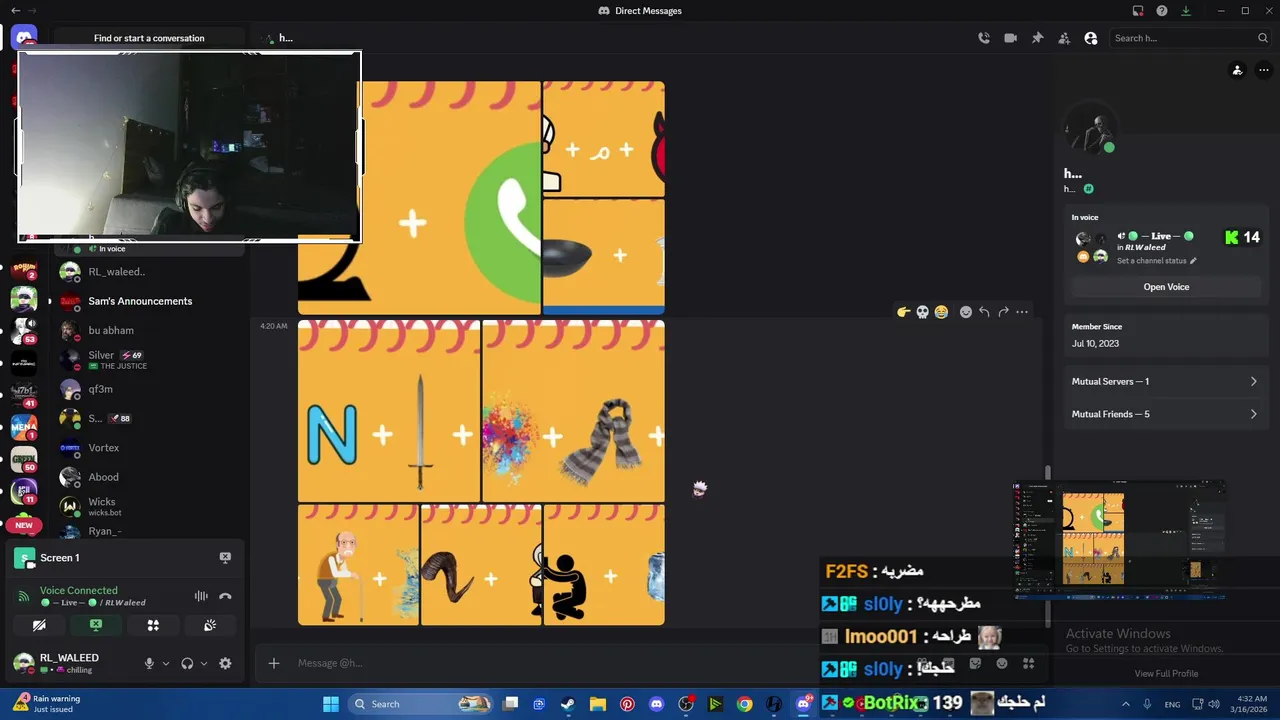This screenshot has height=720, width=1280.
Task: React with the laughing-crying emoji
Action: 941,312
